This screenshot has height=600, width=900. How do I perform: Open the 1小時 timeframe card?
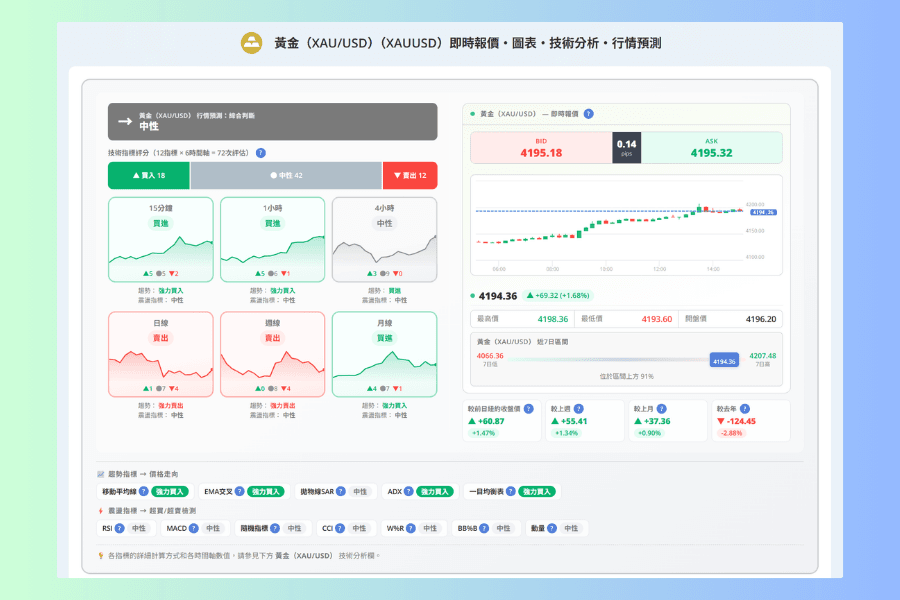click(273, 239)
